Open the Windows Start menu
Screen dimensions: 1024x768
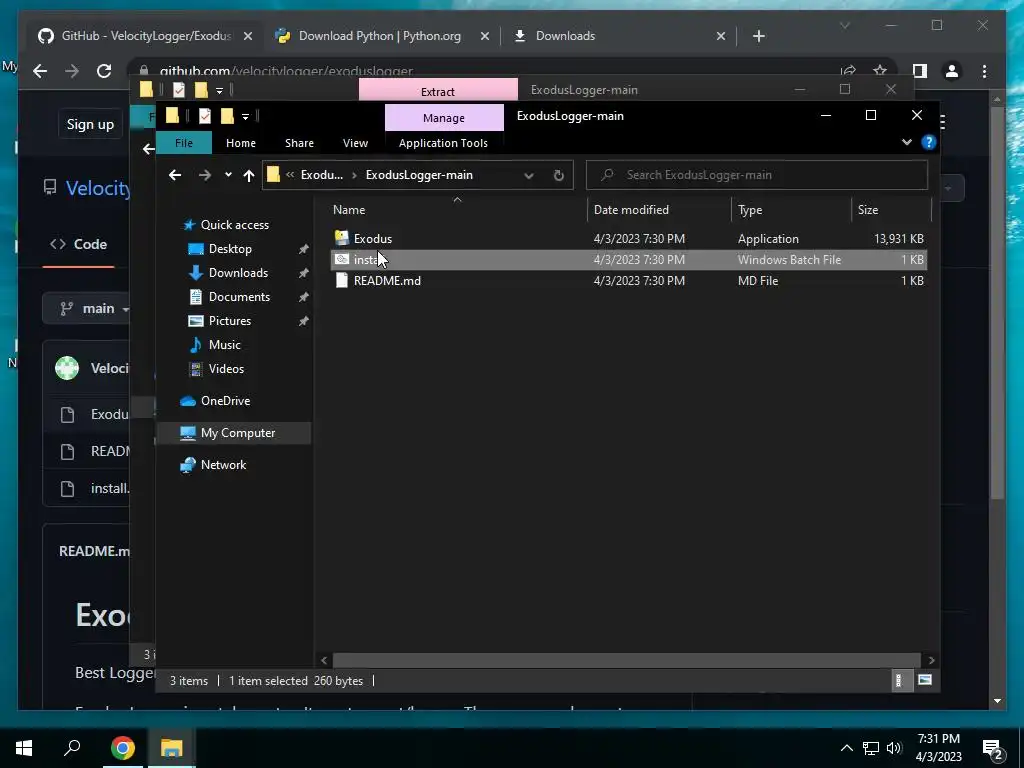24,748
